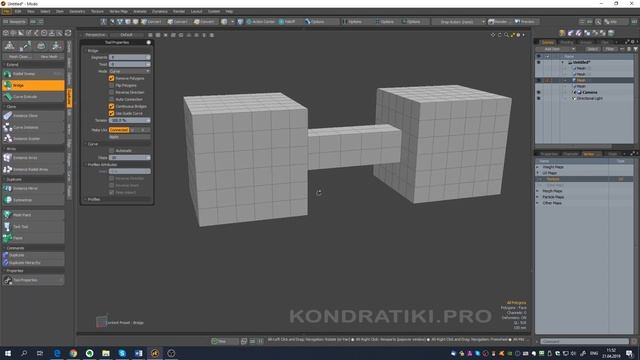Viewport: 640px width, 360px height.
Task: Select the Symmetrize tool
Action: pyautogui.click(x=33, y=200)
